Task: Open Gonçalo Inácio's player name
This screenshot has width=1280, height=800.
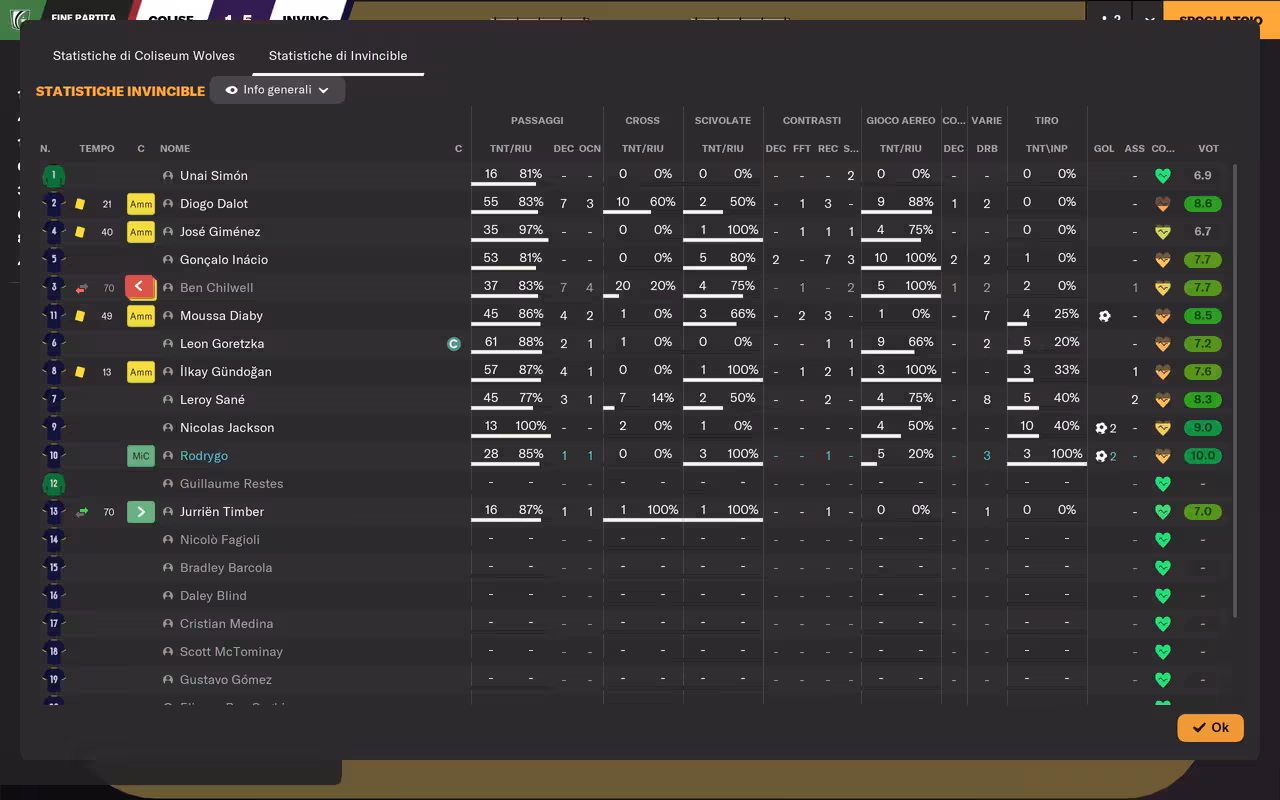Action: [224, 260]
